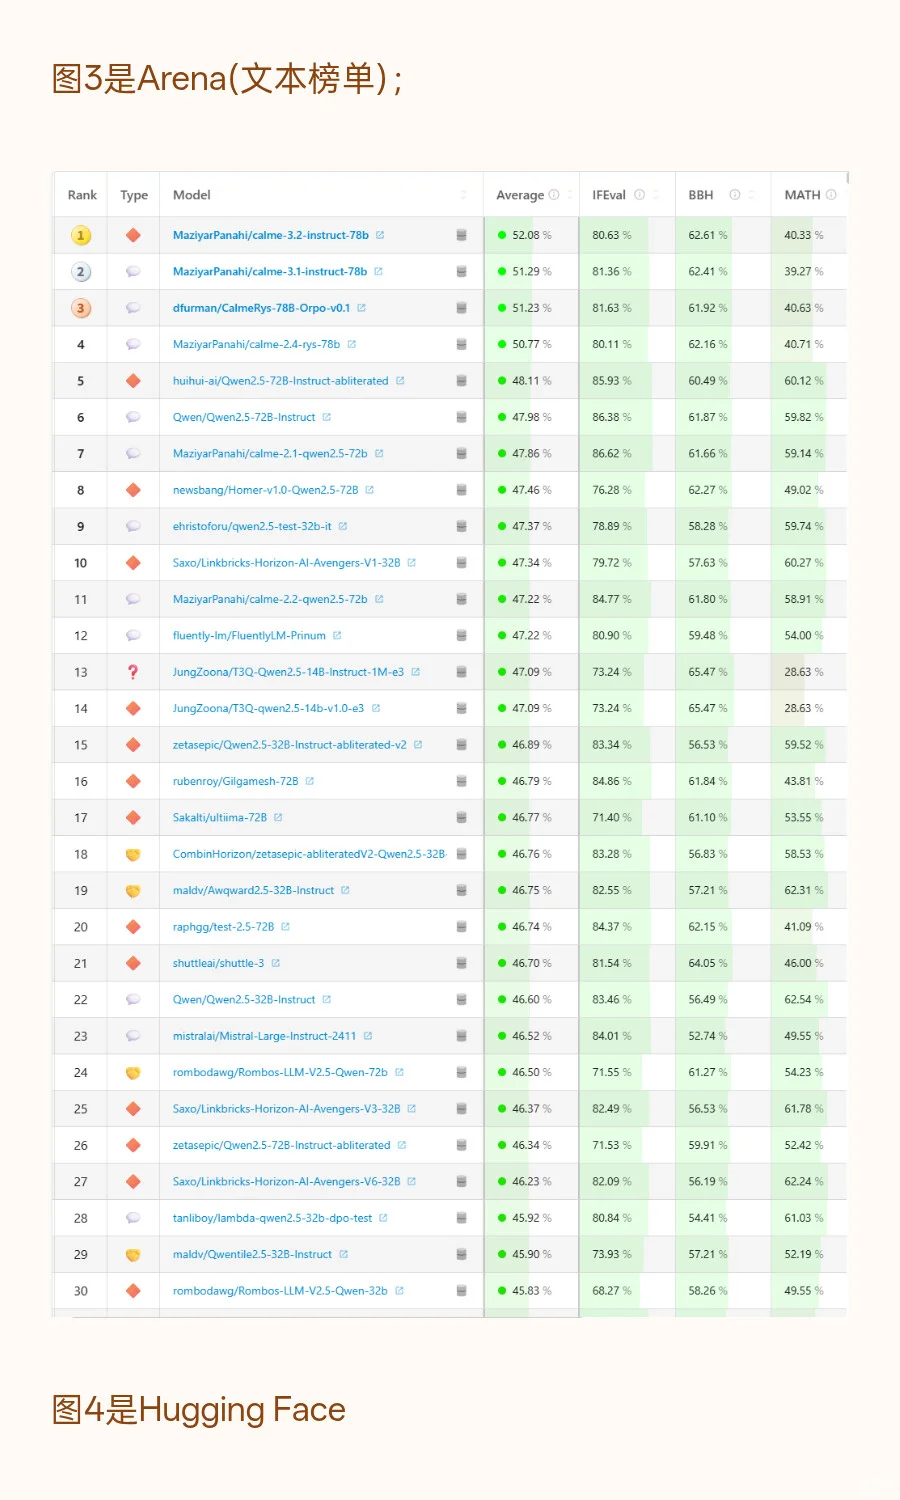Image resolution: width=900 pixels, height=1500 pixels.
Task: Open maldv/Awqward2.5-32B-Instruct model link
Action: pyautogui.click(x=254, y=890)
